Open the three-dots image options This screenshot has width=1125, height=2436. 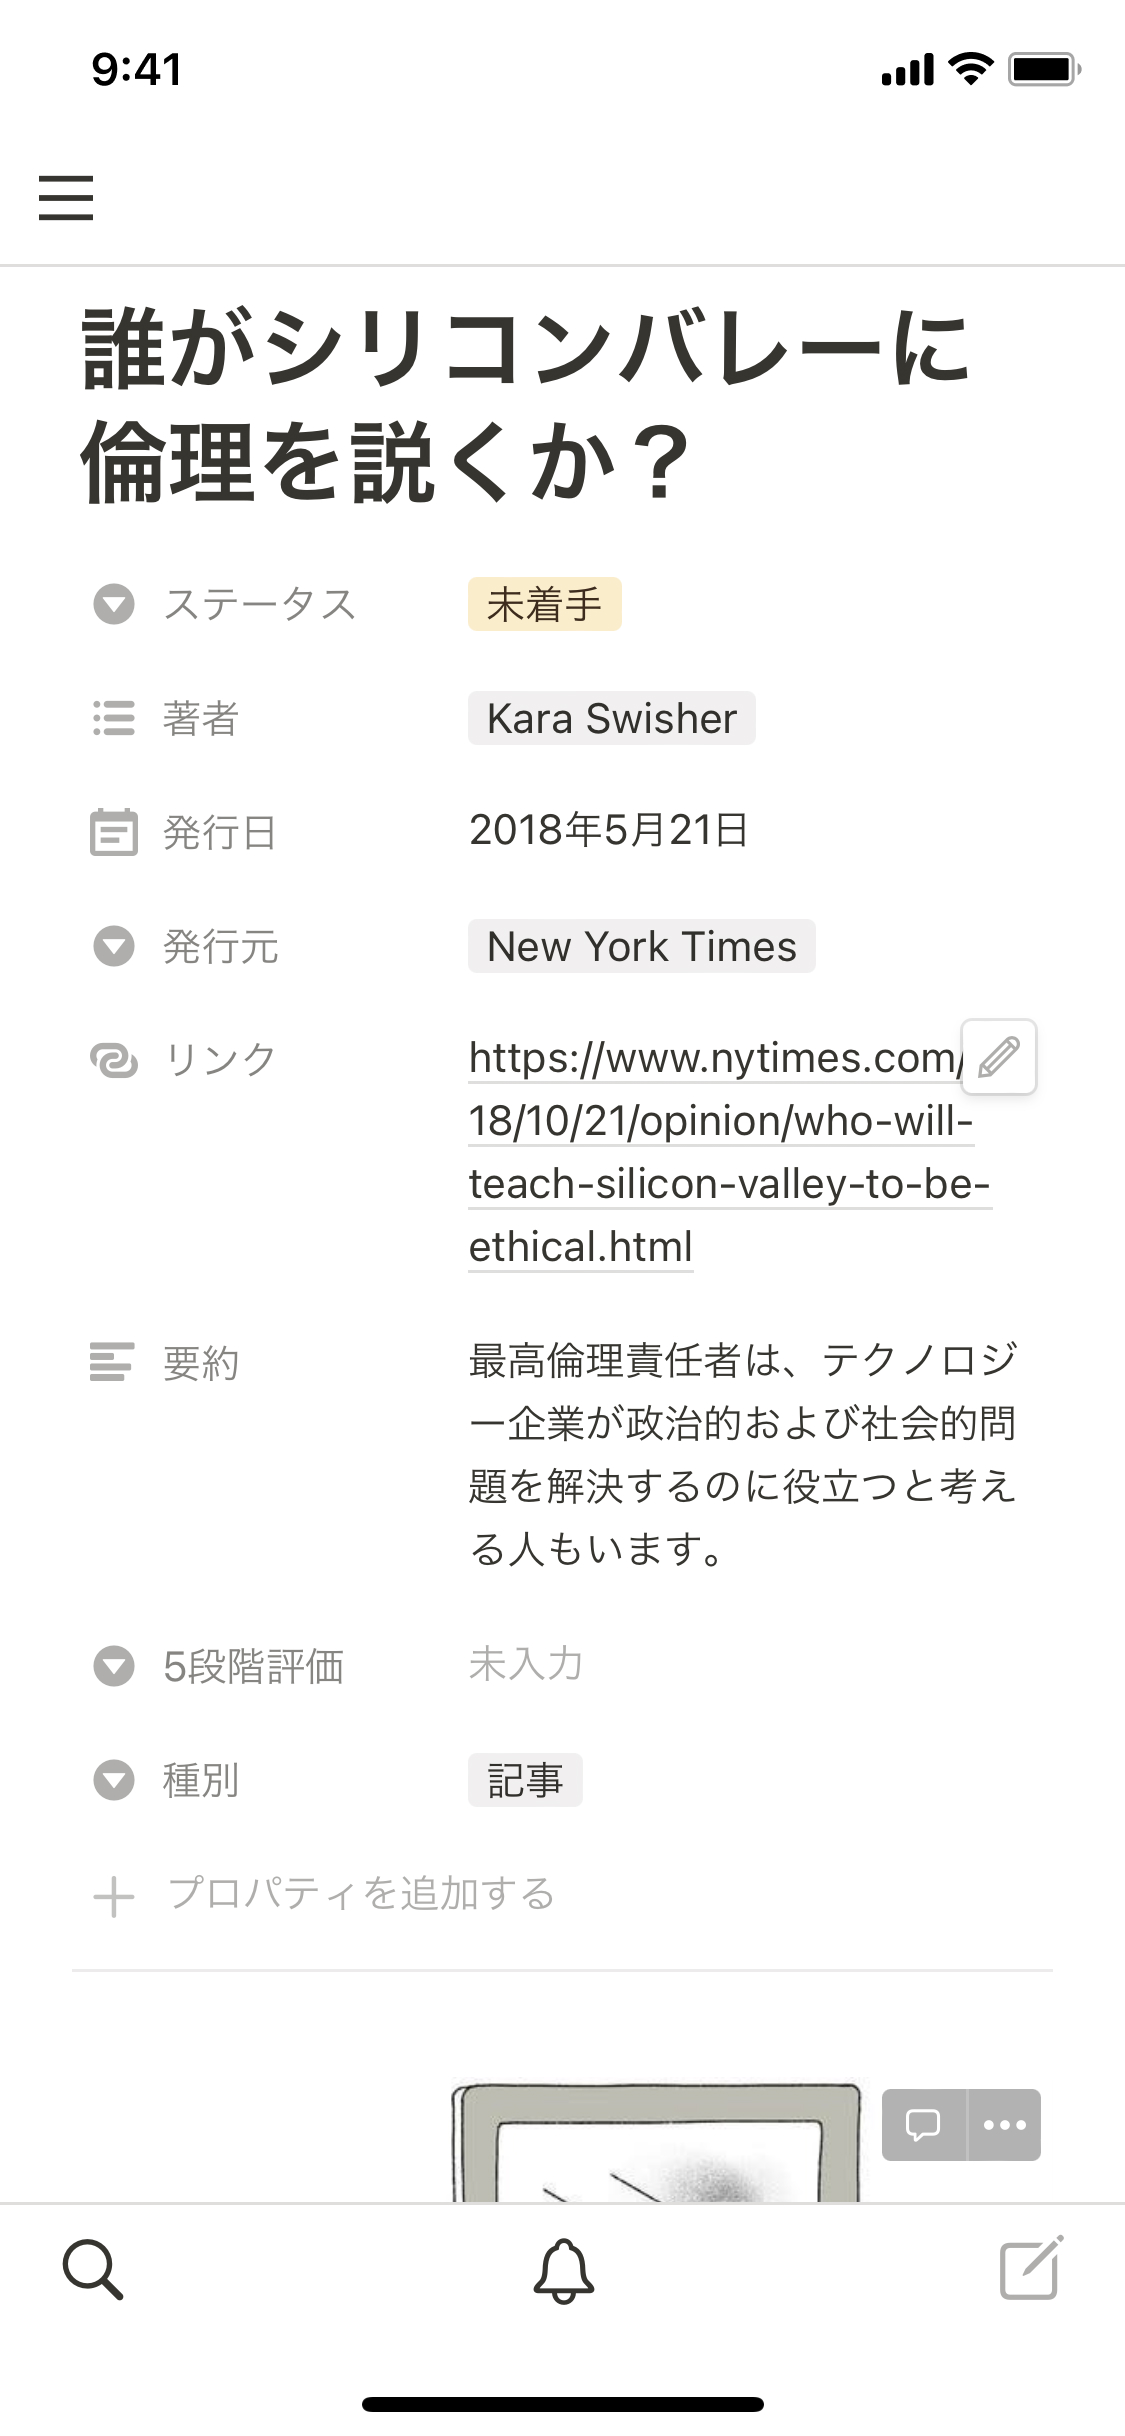click(1004, 2124)
